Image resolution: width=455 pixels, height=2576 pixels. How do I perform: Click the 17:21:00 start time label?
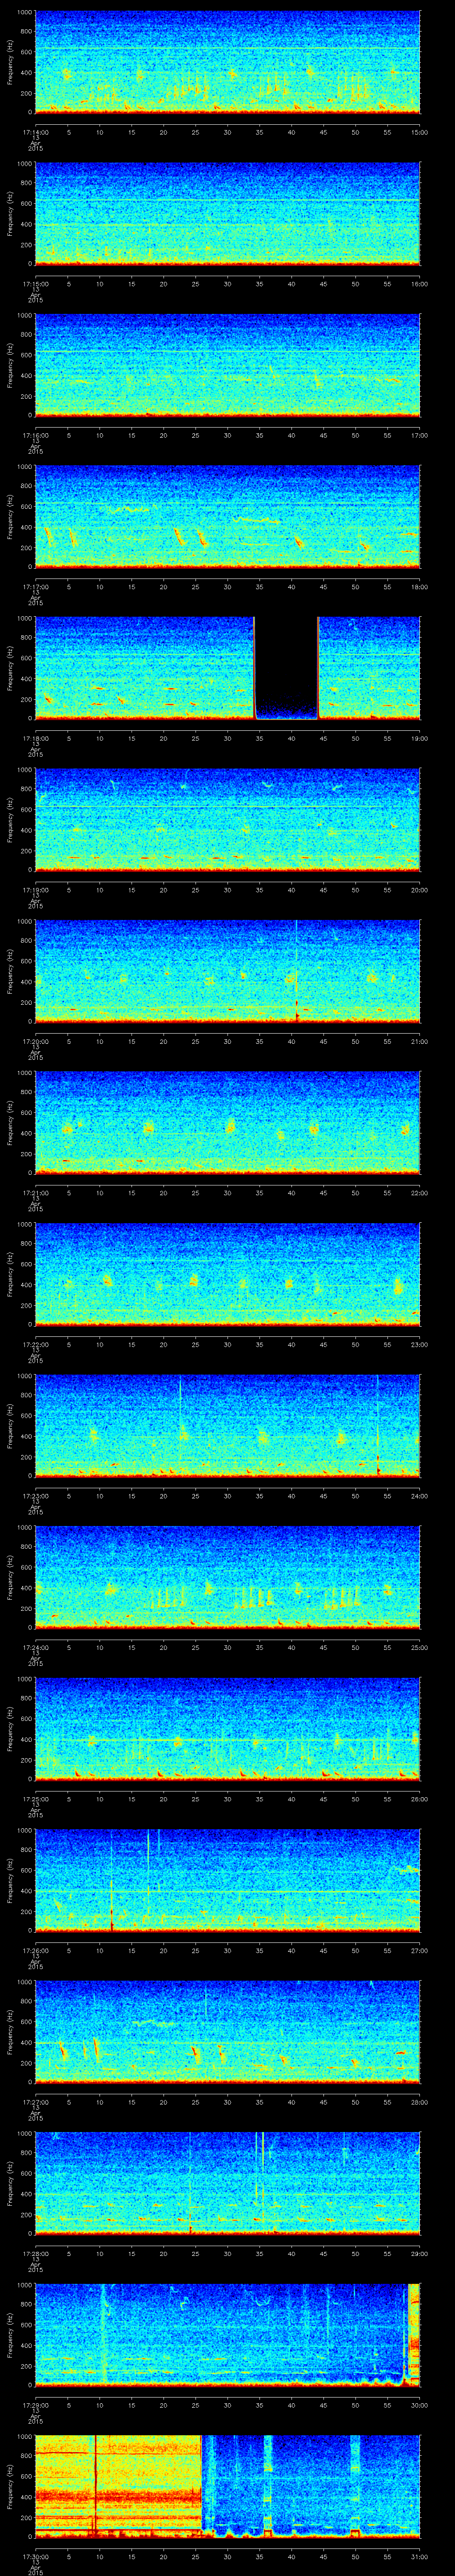coord(35,1192)
